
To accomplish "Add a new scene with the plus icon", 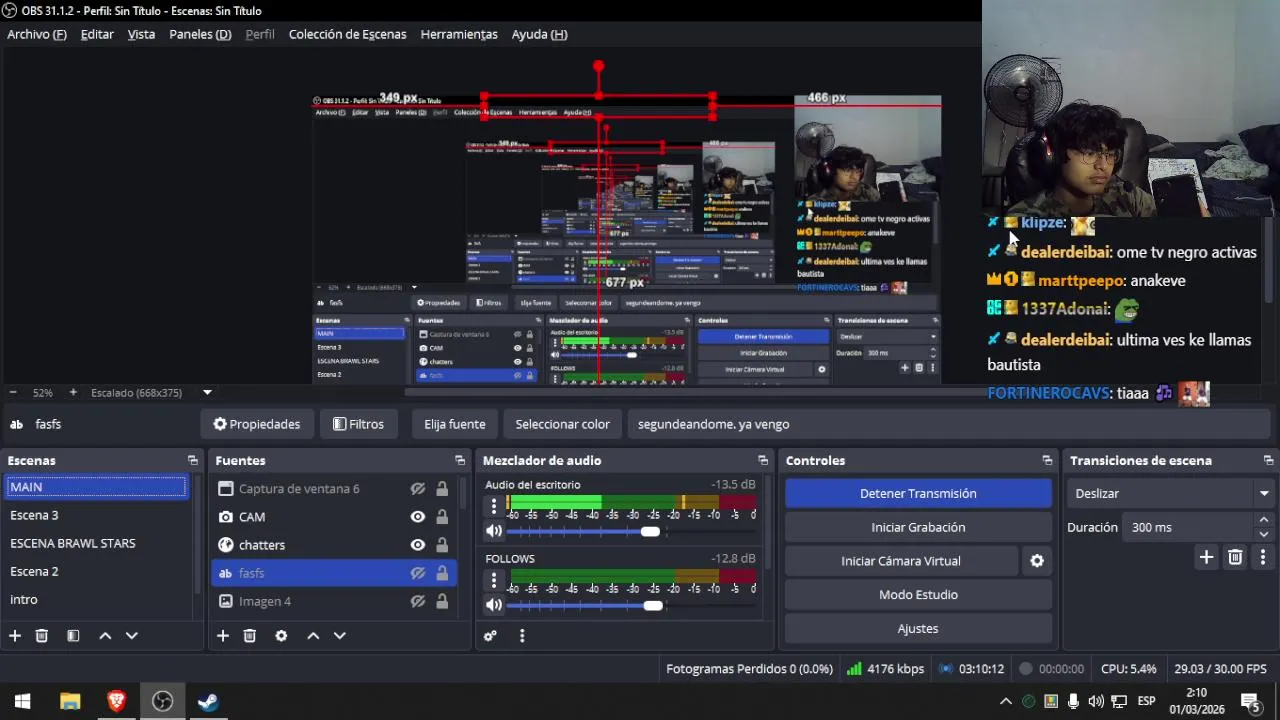I will point(15,636).
